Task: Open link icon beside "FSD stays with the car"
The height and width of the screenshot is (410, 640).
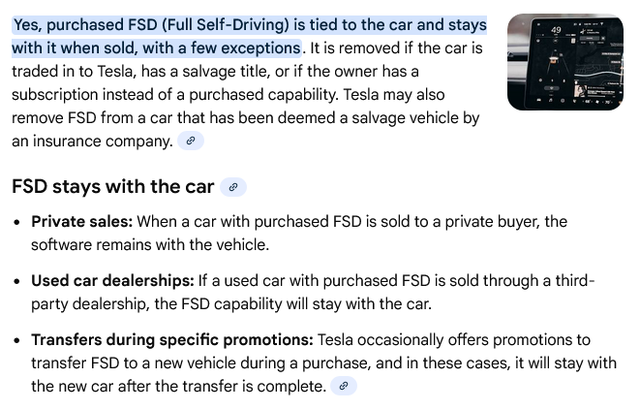Action: pos(233,187)
